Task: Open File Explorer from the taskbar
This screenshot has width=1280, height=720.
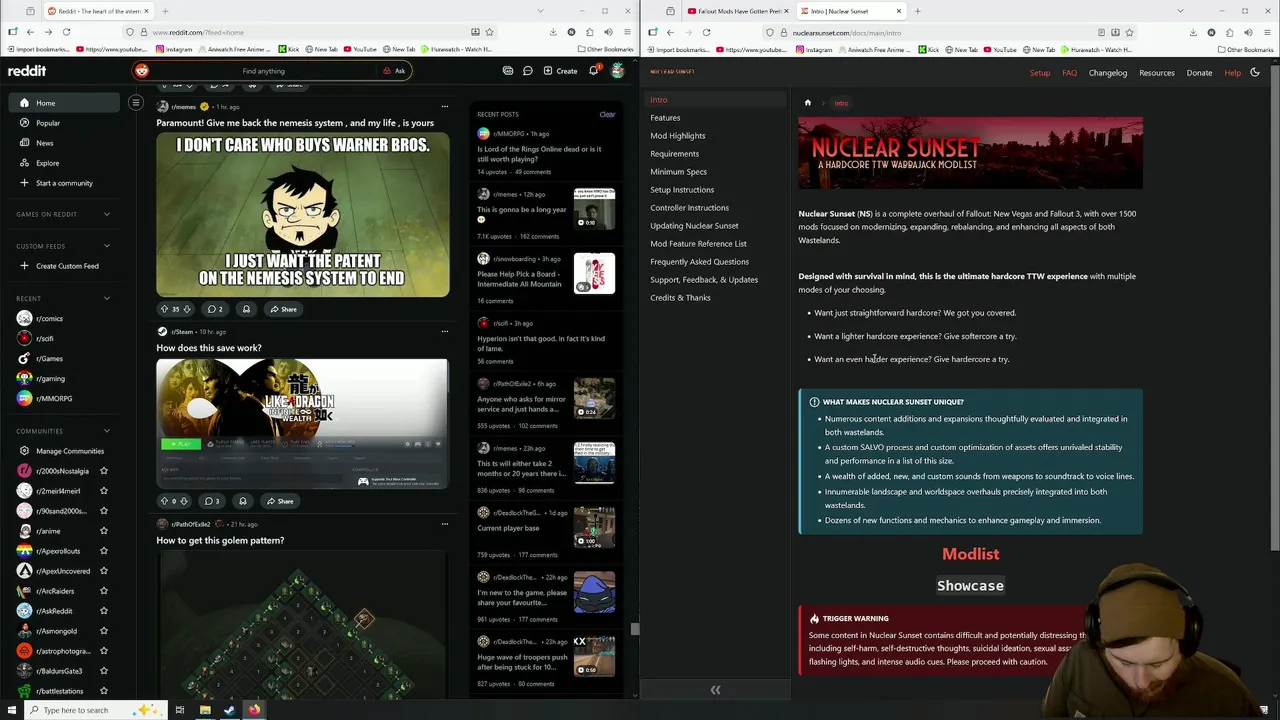Action: point(205,710)
